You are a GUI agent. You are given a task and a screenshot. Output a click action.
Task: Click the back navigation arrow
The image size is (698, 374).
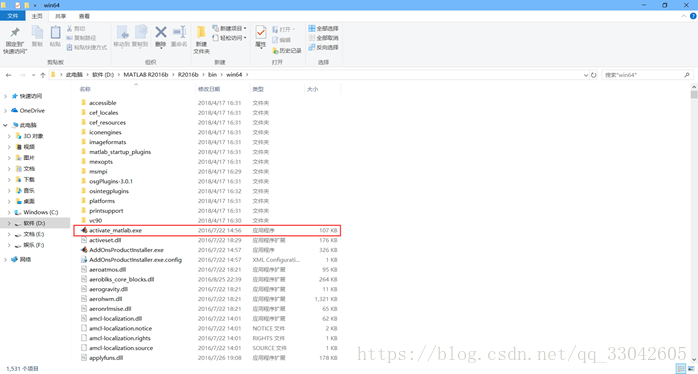pos(8,75)
